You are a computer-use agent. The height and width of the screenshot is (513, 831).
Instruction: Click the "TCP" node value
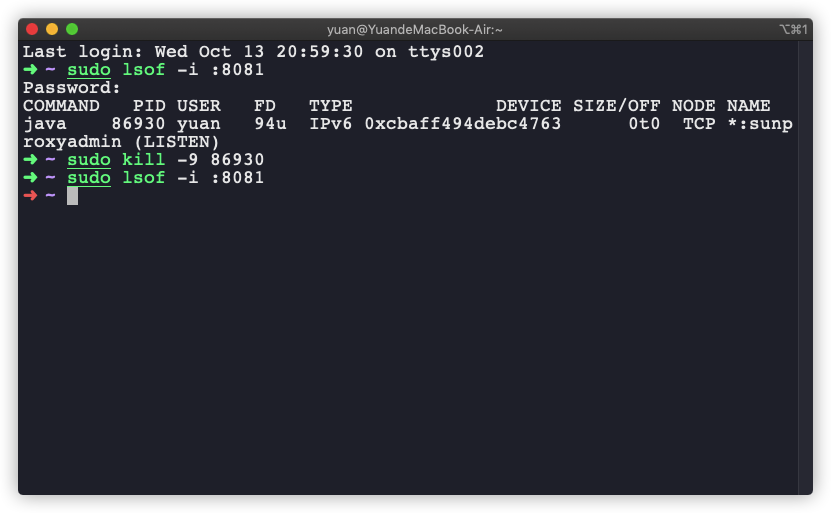point(699,124)
